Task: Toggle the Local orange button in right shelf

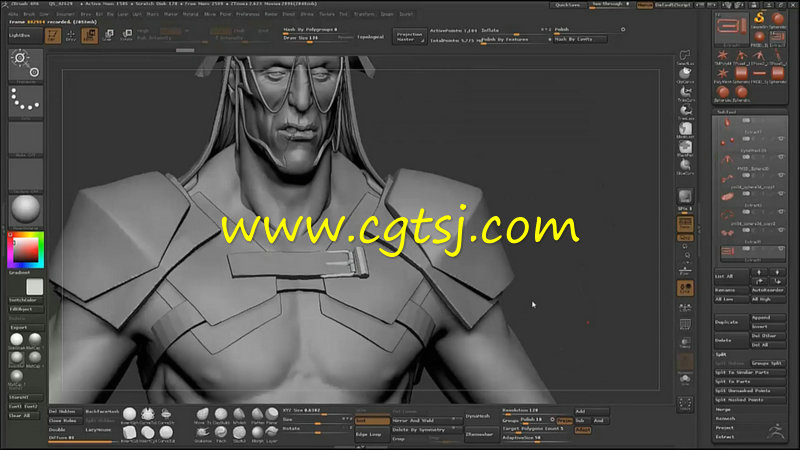Action: click(685, 288)
